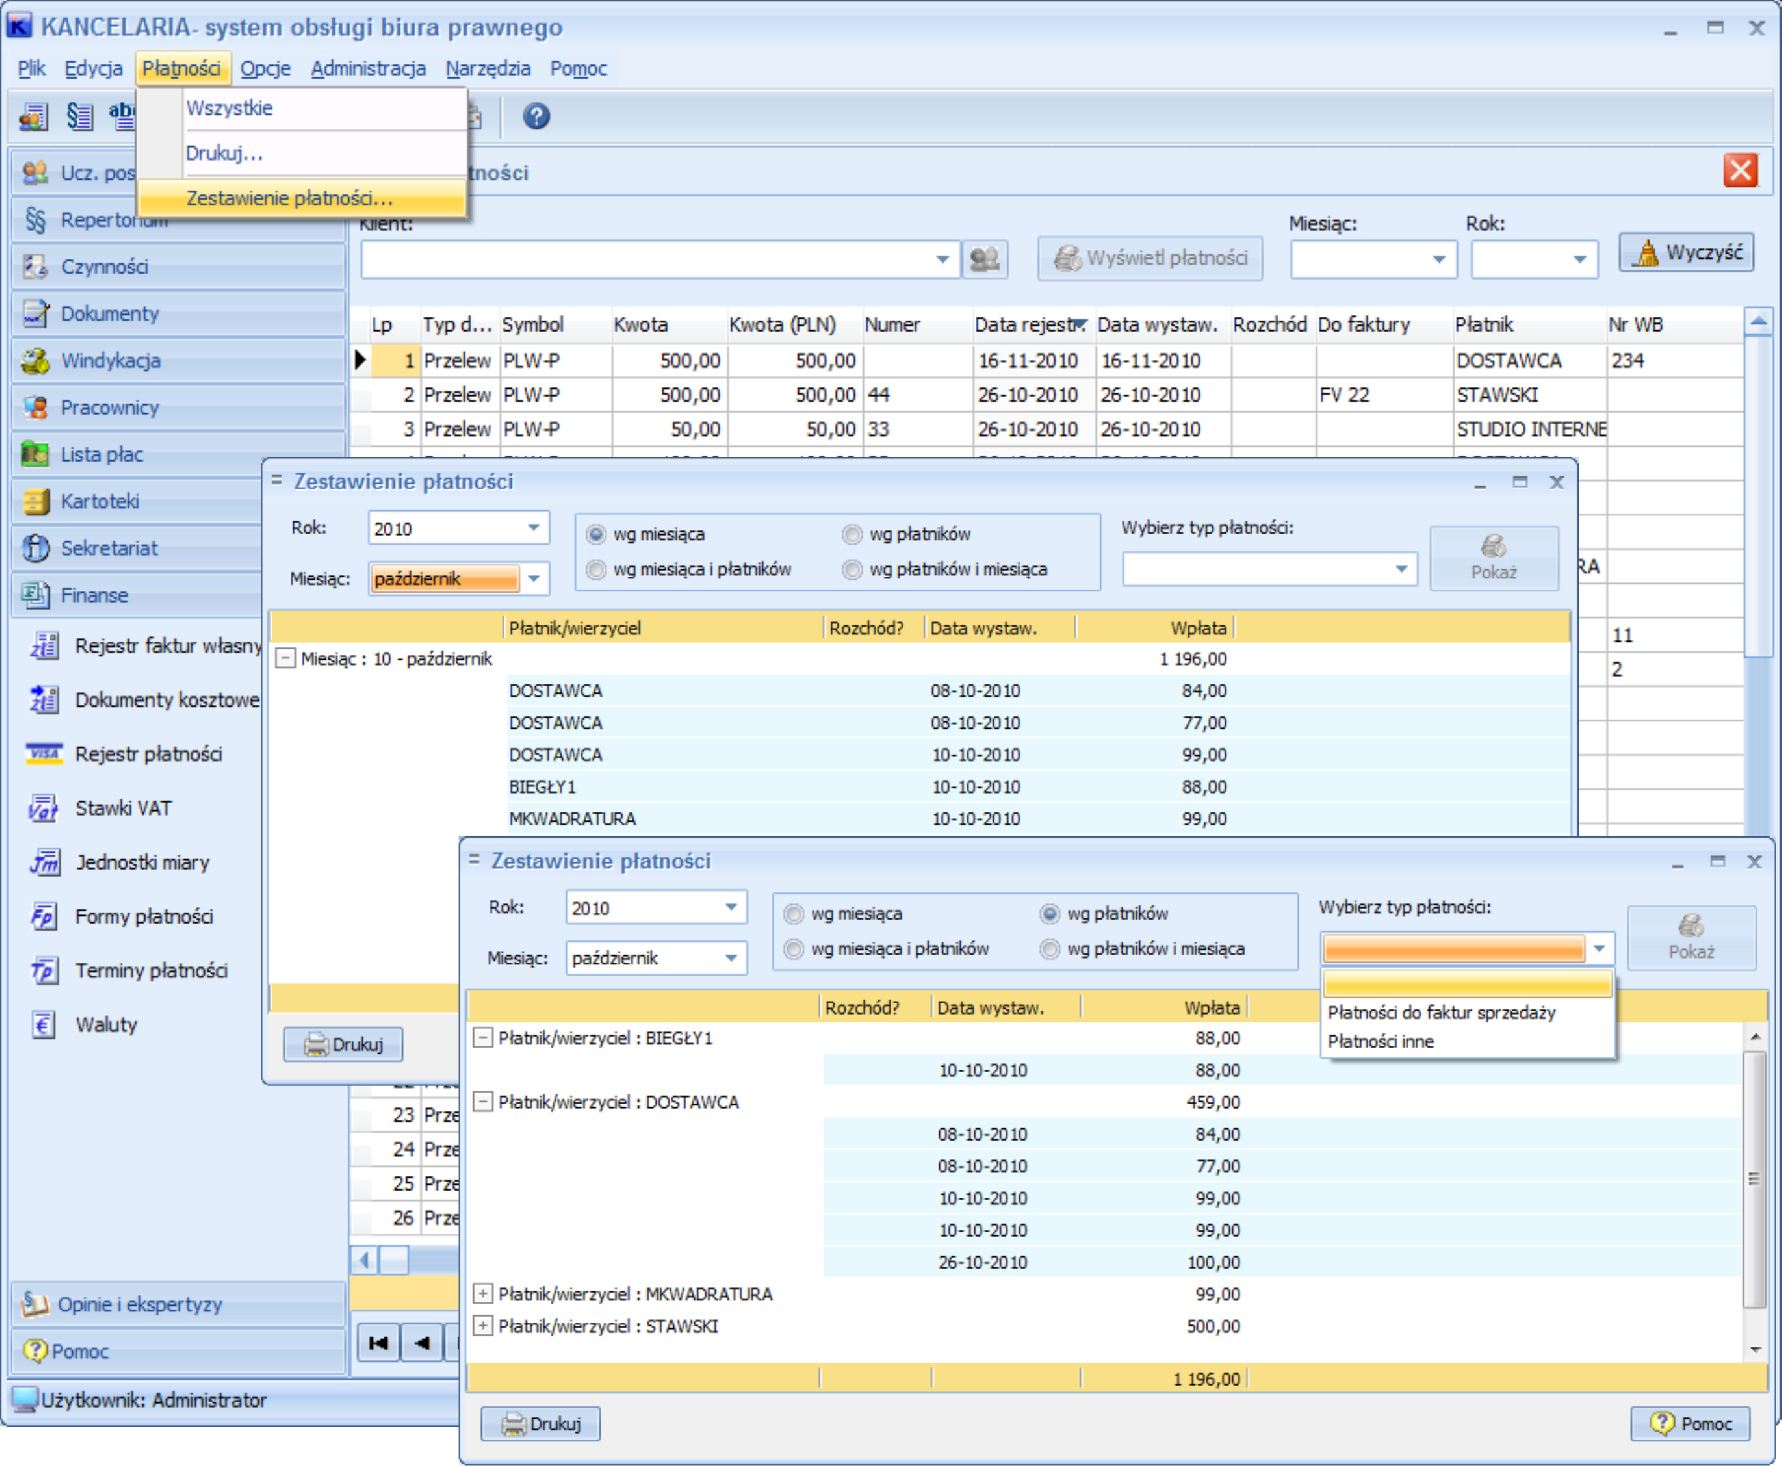Image resolution: width=1782 pixels, height=1466 pixels.
Task: Open Rok dropdown in front Zestawienie window
Action: [731, 907]
